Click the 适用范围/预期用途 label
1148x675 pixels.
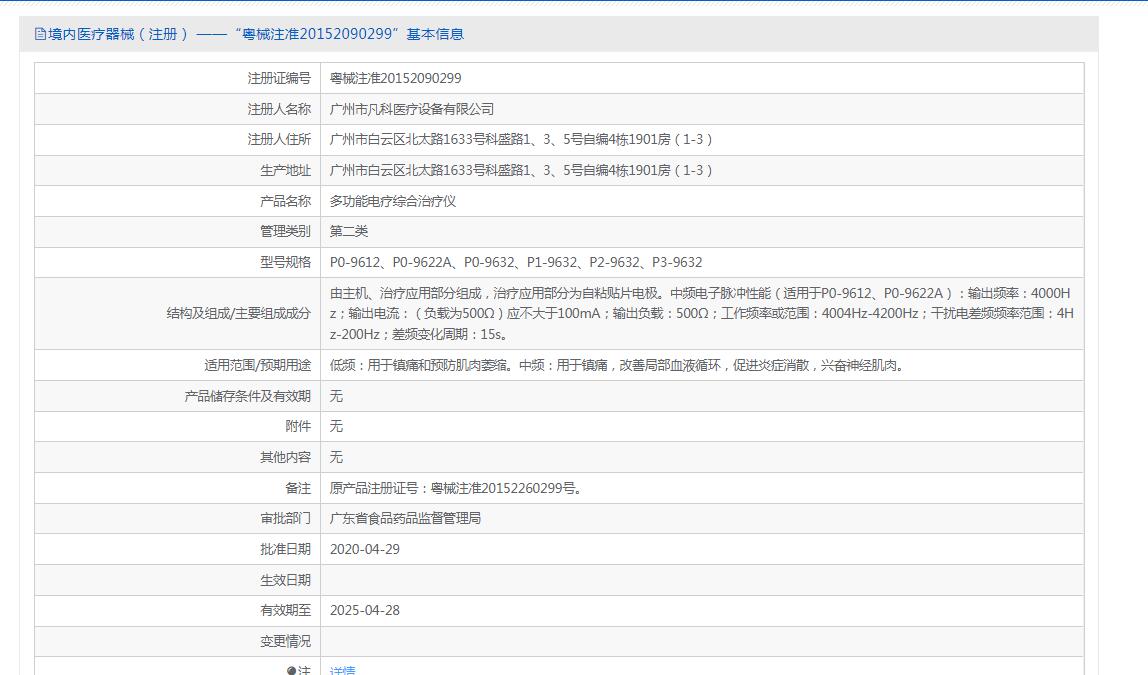point(258,365)
